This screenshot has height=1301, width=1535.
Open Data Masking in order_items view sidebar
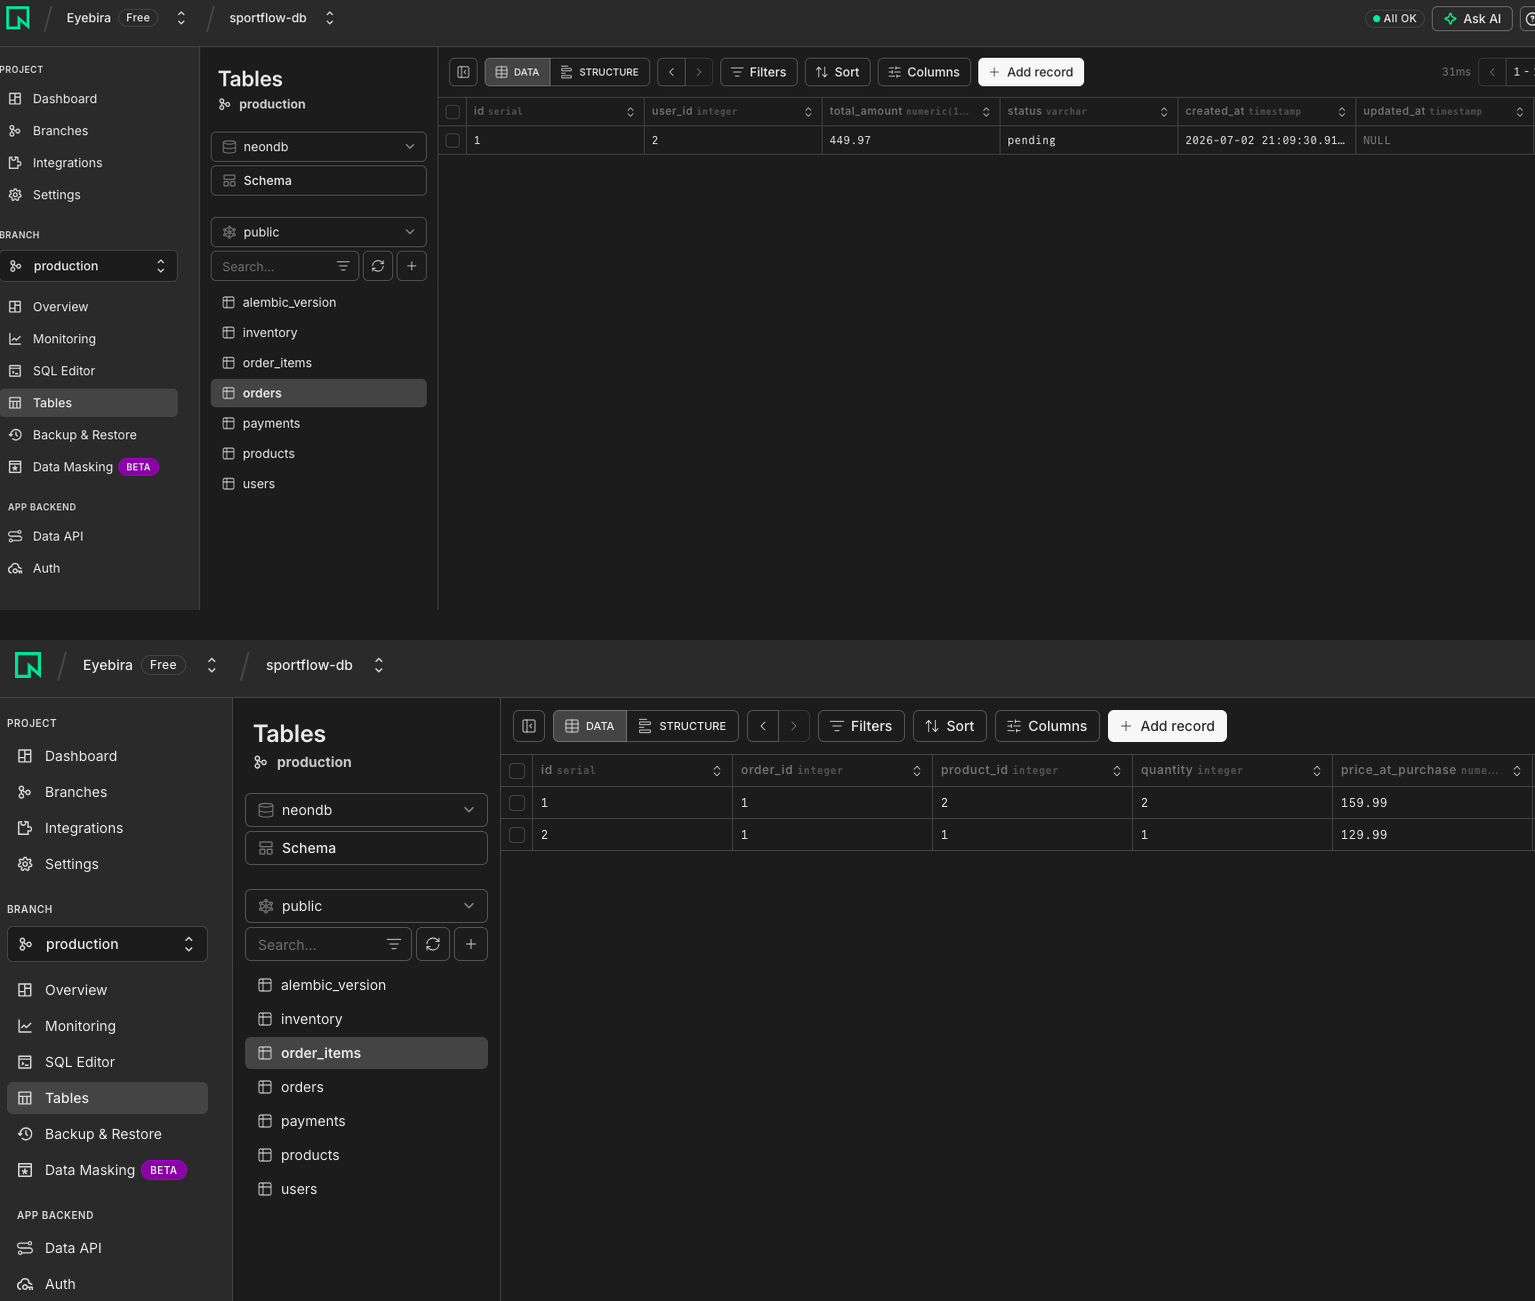coord(90,1170)
